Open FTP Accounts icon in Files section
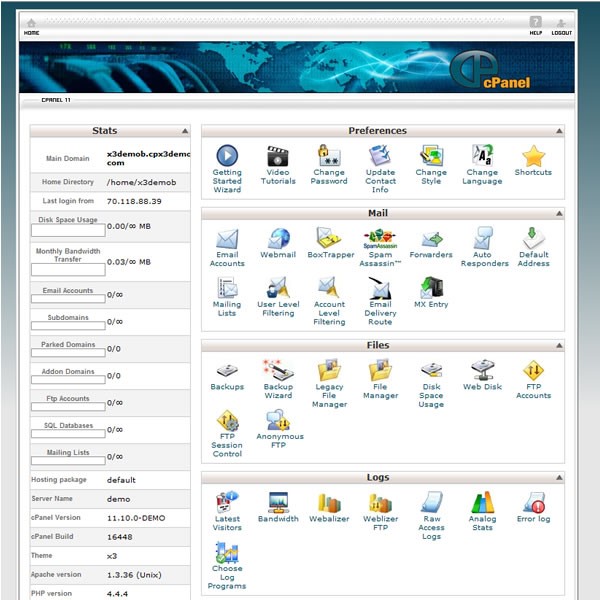Screen dimensions: 600x600 pos(533,370)
